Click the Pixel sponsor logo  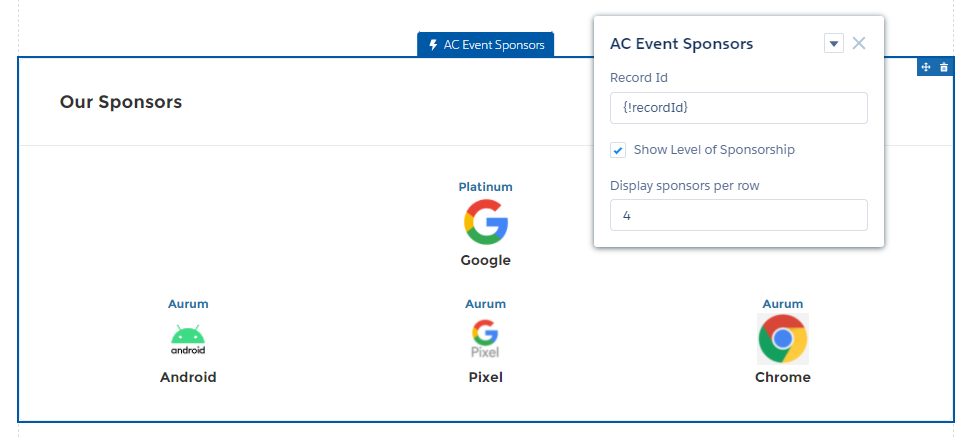[x=485, y=339]
